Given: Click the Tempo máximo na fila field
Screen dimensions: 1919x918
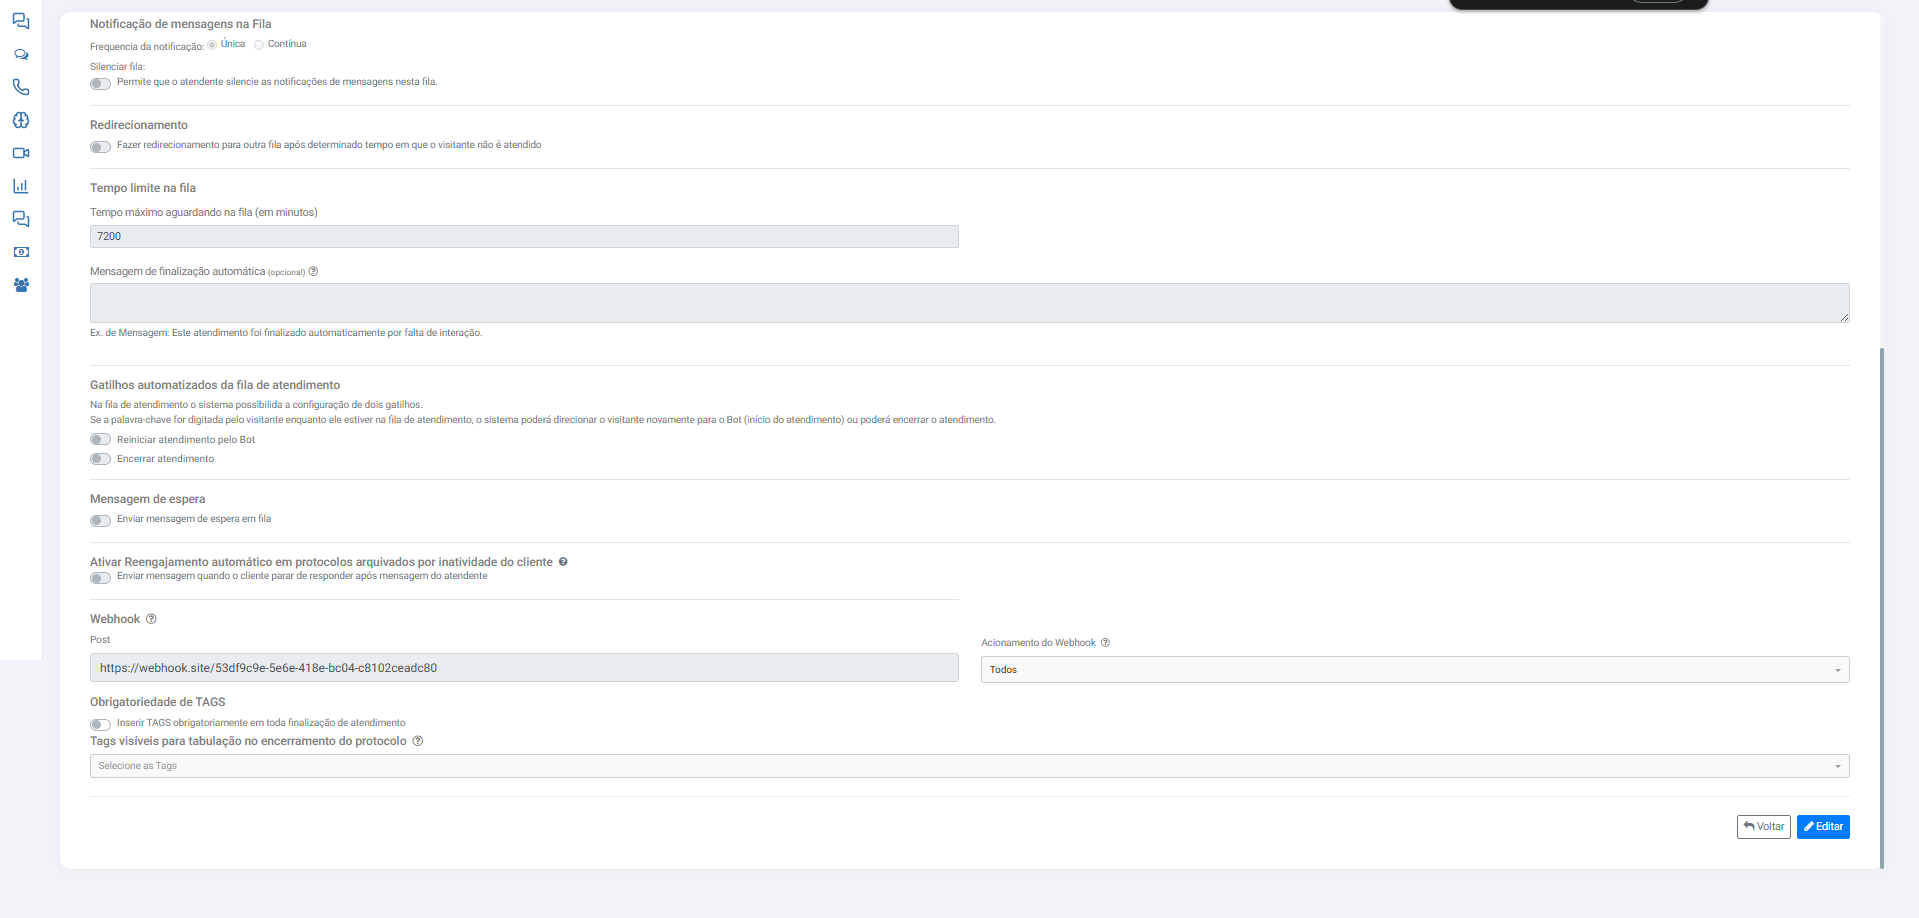Looking at the screenshot, I should click(524, 237).
